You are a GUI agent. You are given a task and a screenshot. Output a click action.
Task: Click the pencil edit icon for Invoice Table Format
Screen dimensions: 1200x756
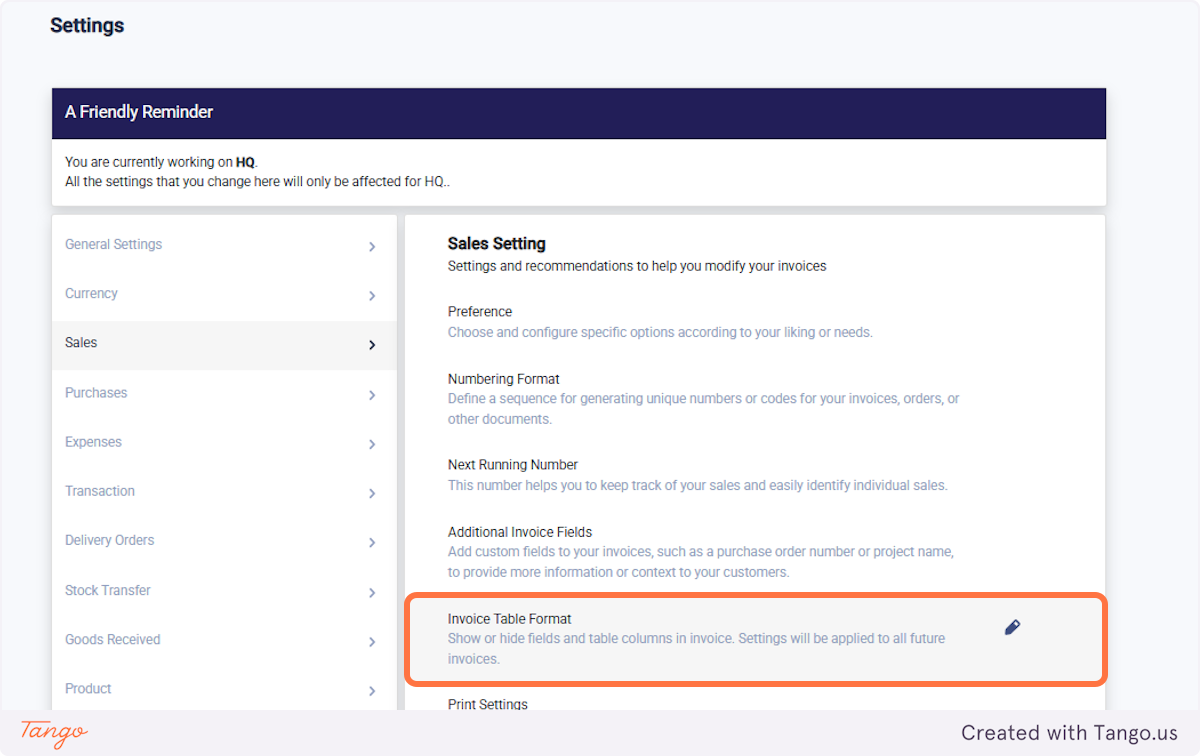[x=1012, y=627]
